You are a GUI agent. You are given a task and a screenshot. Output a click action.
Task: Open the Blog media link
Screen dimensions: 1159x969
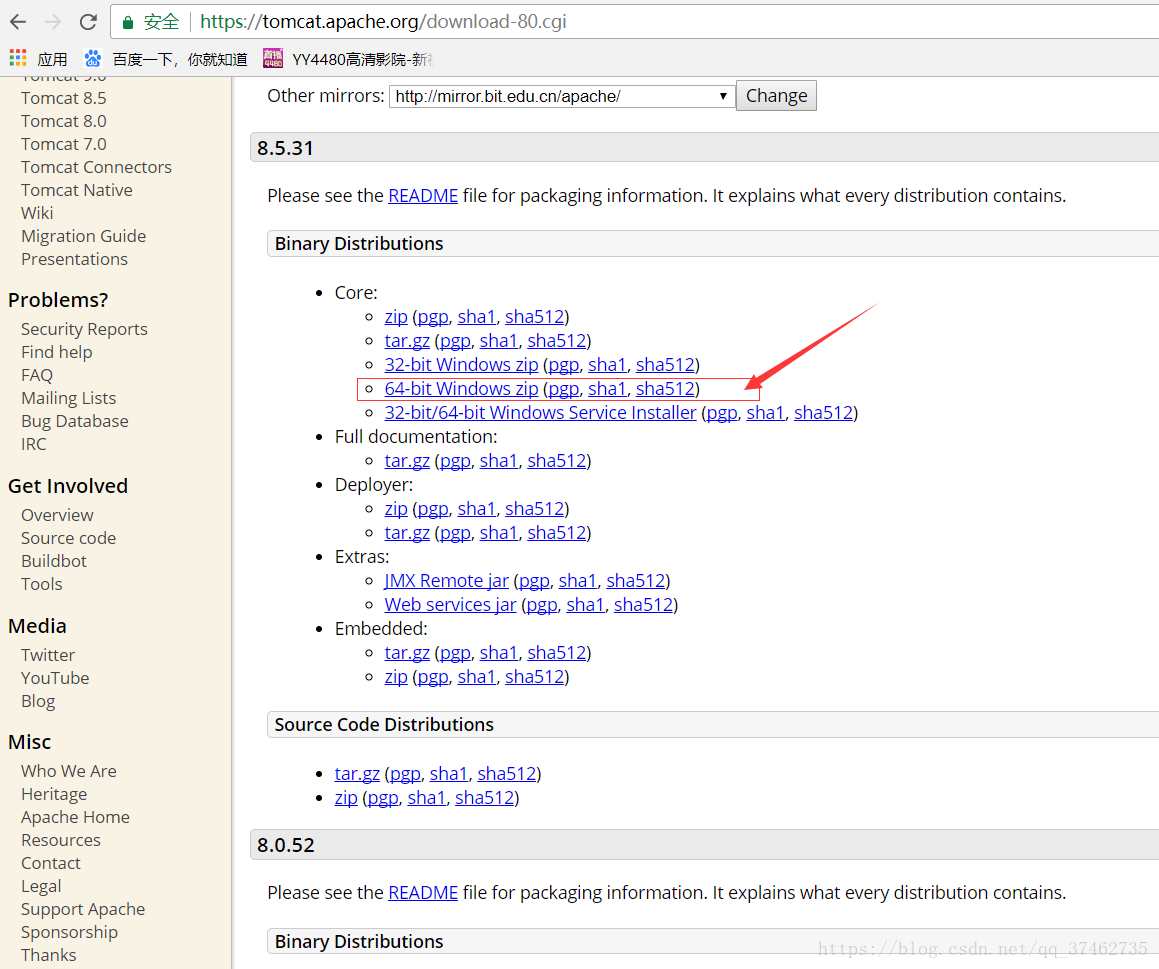coord(38,701)
